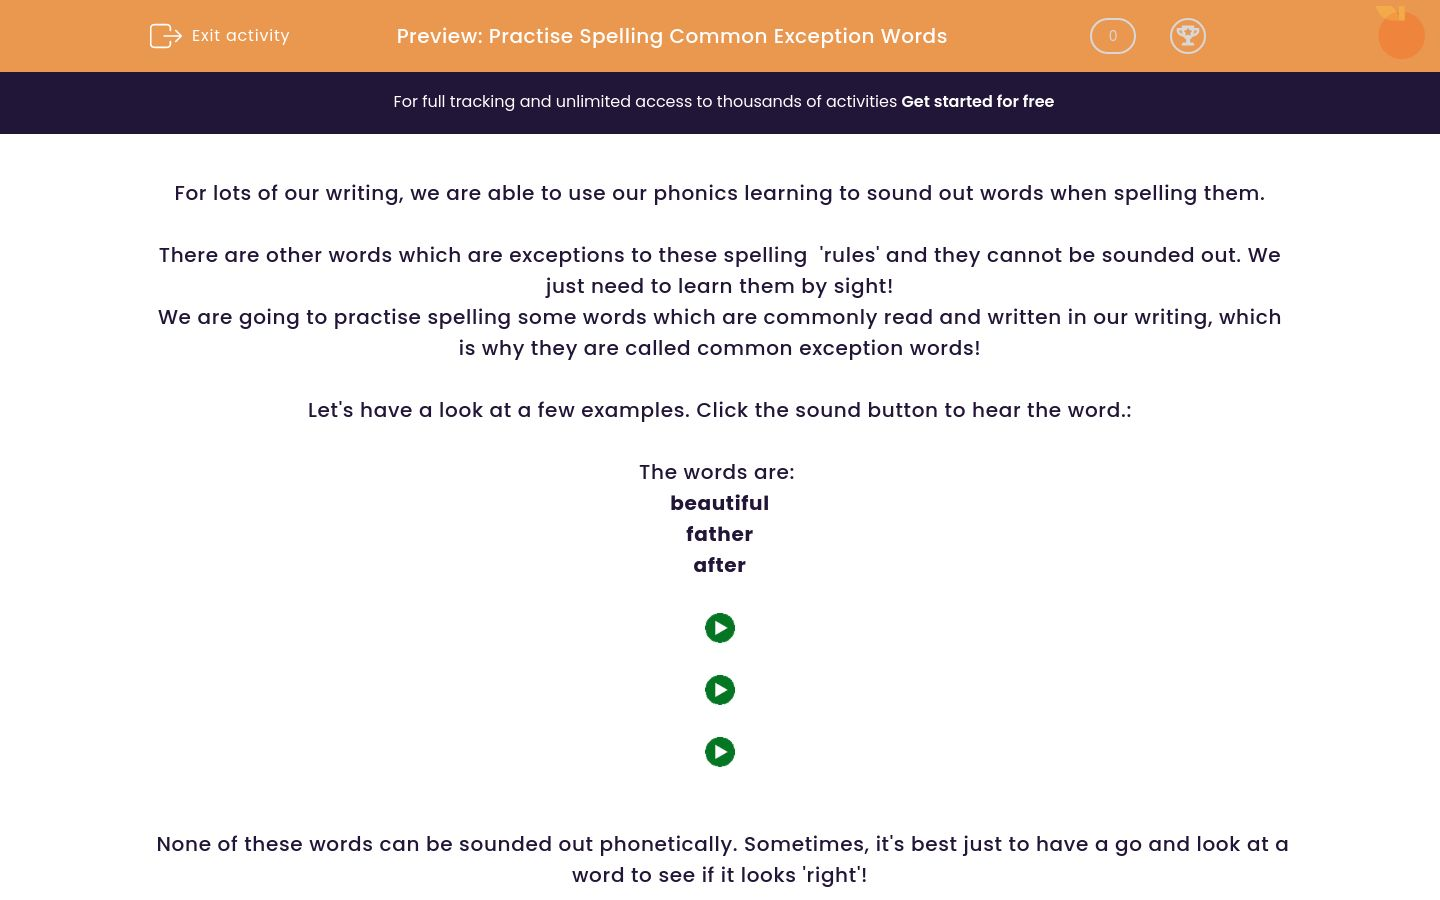Click the Exit activity label
The height and width of the screenshot is (900, 1440).
coord(240,35)
